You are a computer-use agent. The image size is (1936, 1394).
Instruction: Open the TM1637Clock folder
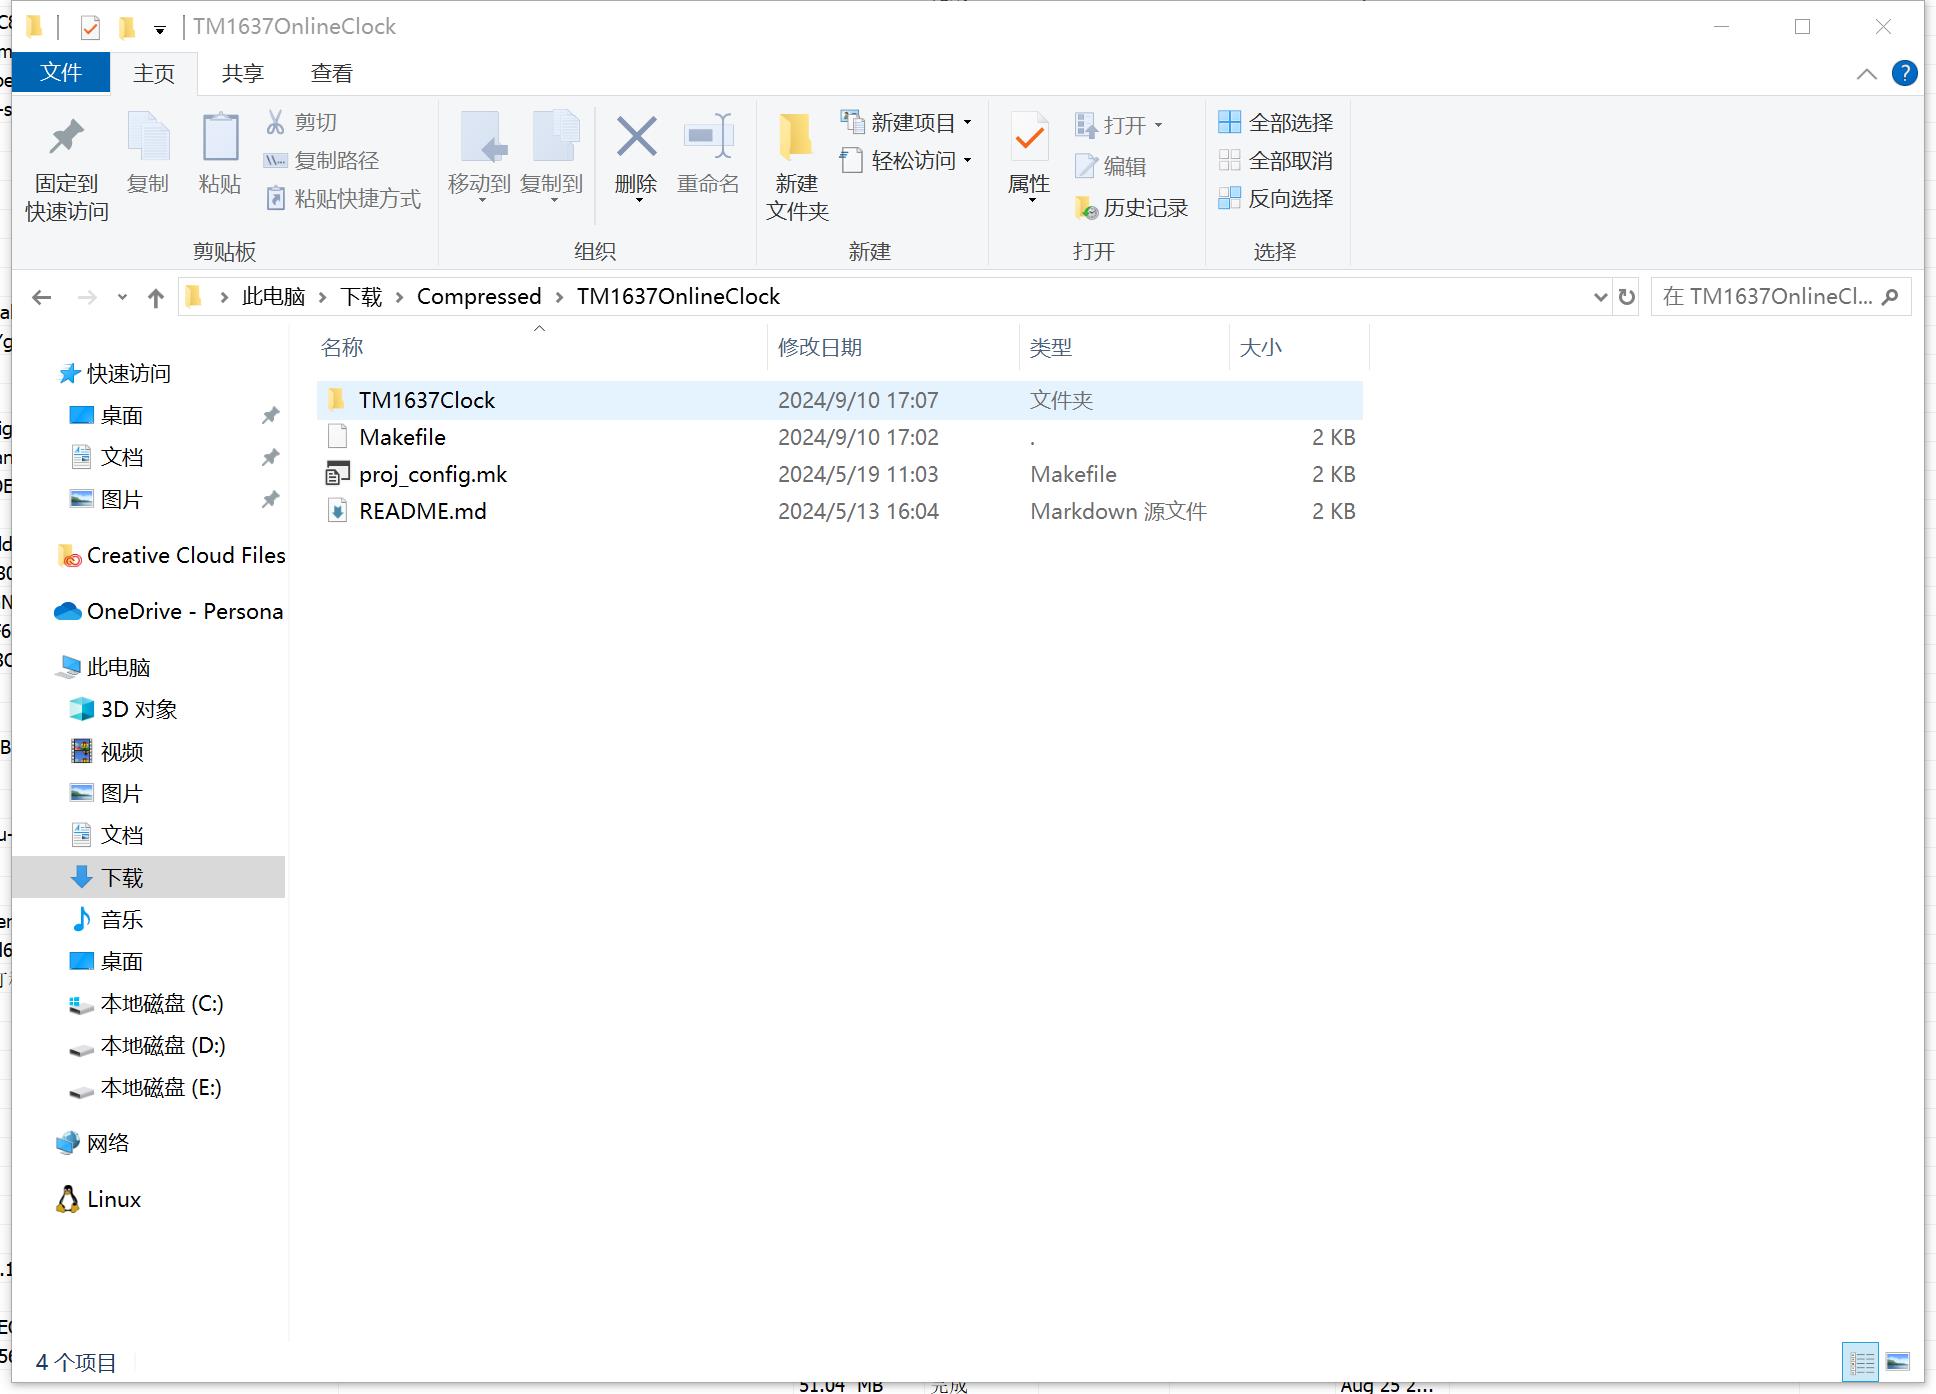tap(425, 399)
